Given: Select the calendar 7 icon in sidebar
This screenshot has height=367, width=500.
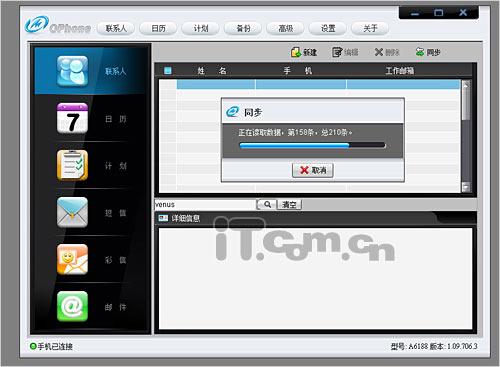Looking at the screenshot, I should tap(72, 118).
